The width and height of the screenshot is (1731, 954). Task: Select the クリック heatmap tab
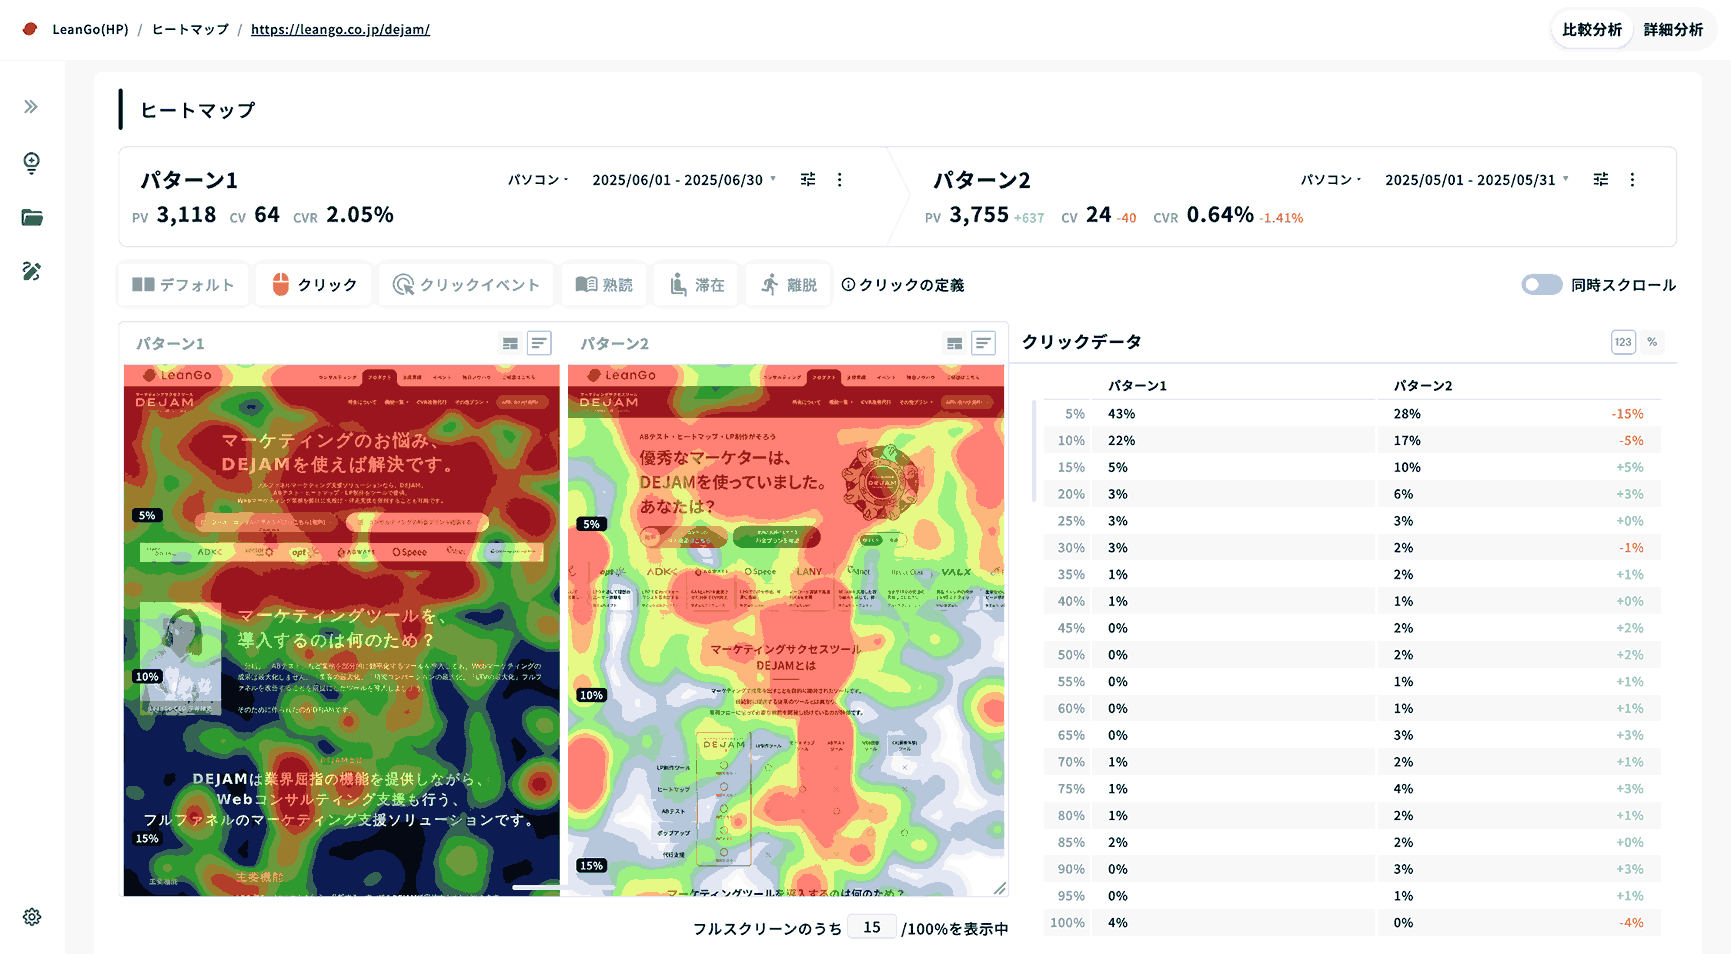pos(314,285)
